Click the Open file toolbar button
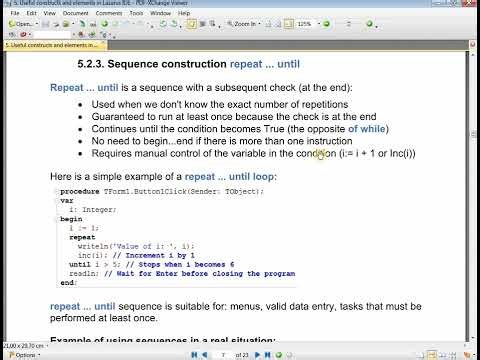 [x=21, y=24]
